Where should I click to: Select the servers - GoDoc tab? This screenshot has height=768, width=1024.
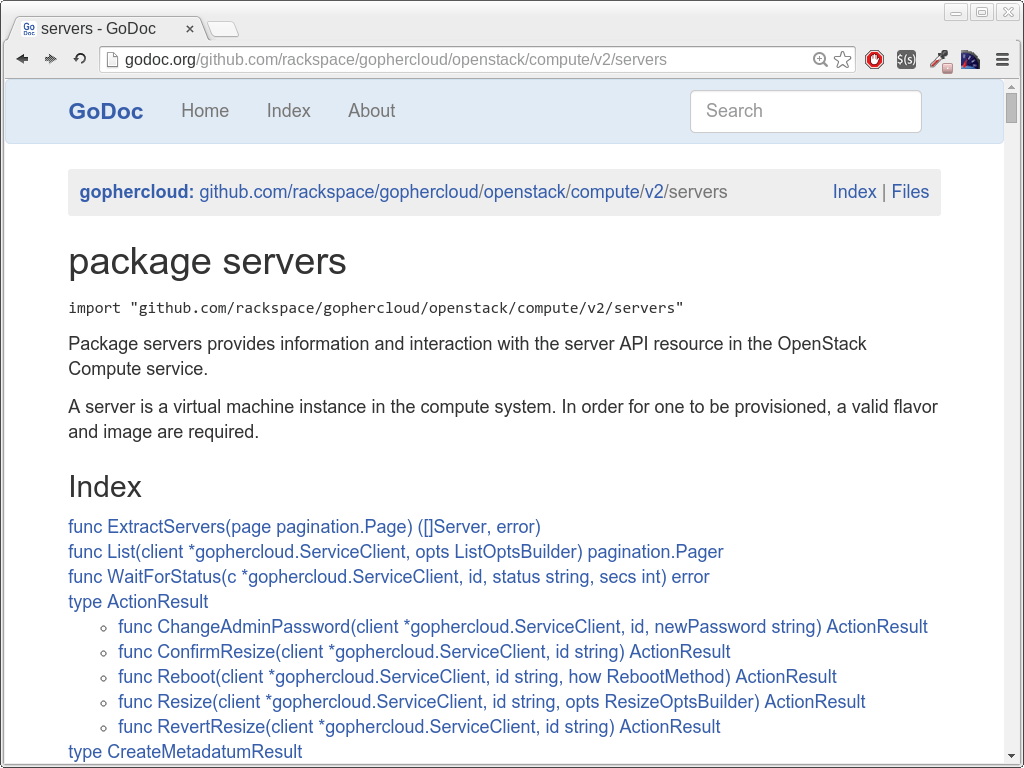tap(108, 29)
